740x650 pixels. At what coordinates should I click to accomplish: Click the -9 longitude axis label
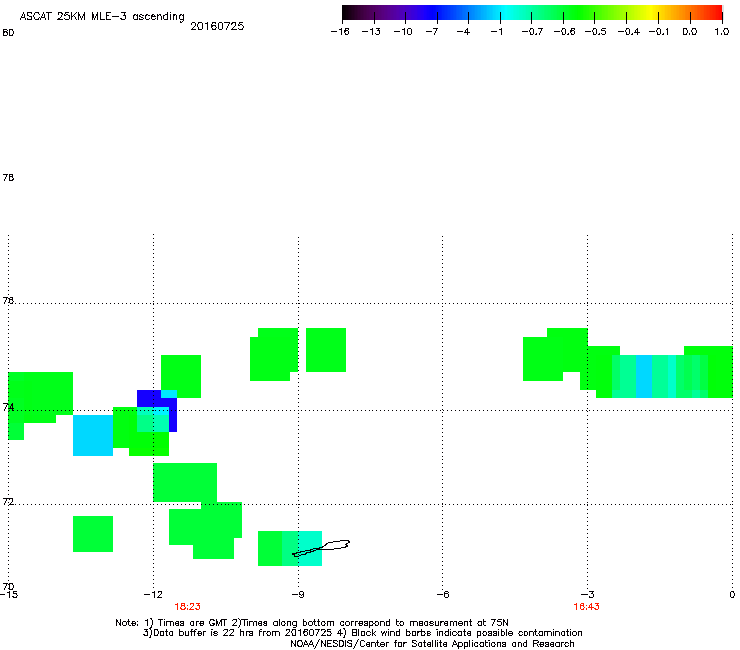297,595
